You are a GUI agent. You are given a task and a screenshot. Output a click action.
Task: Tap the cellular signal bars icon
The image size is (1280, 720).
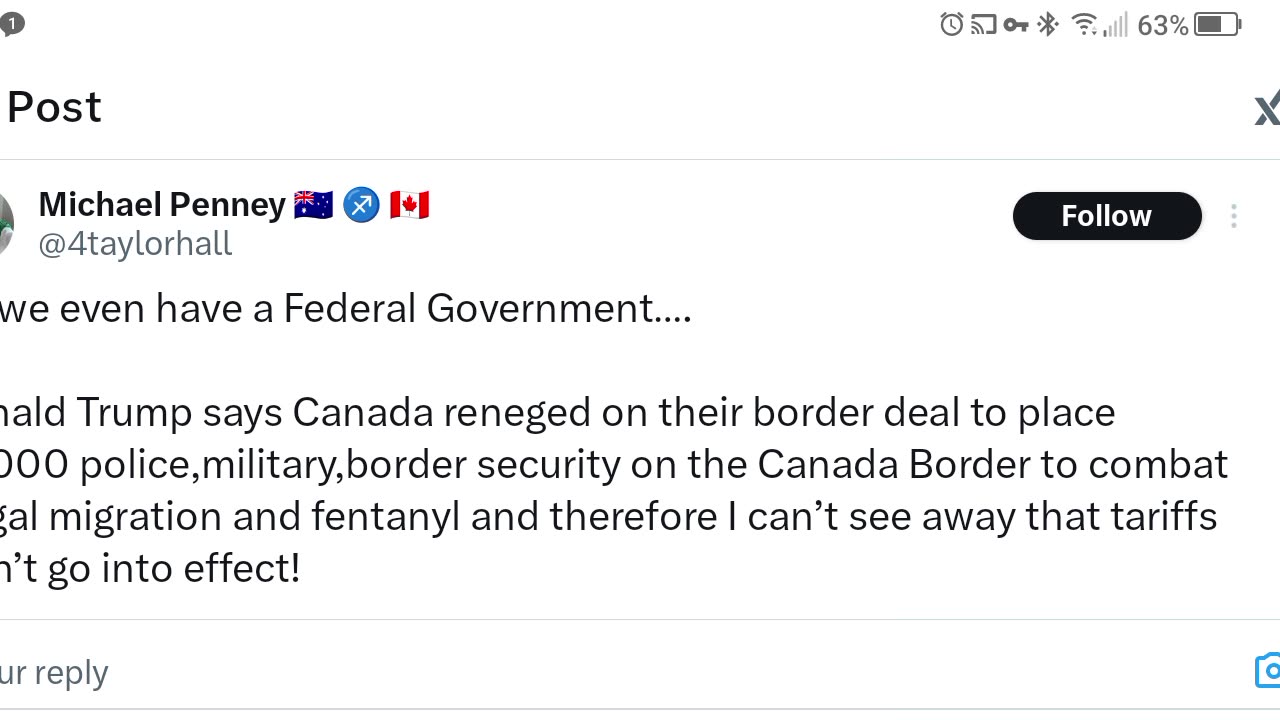1116,24
